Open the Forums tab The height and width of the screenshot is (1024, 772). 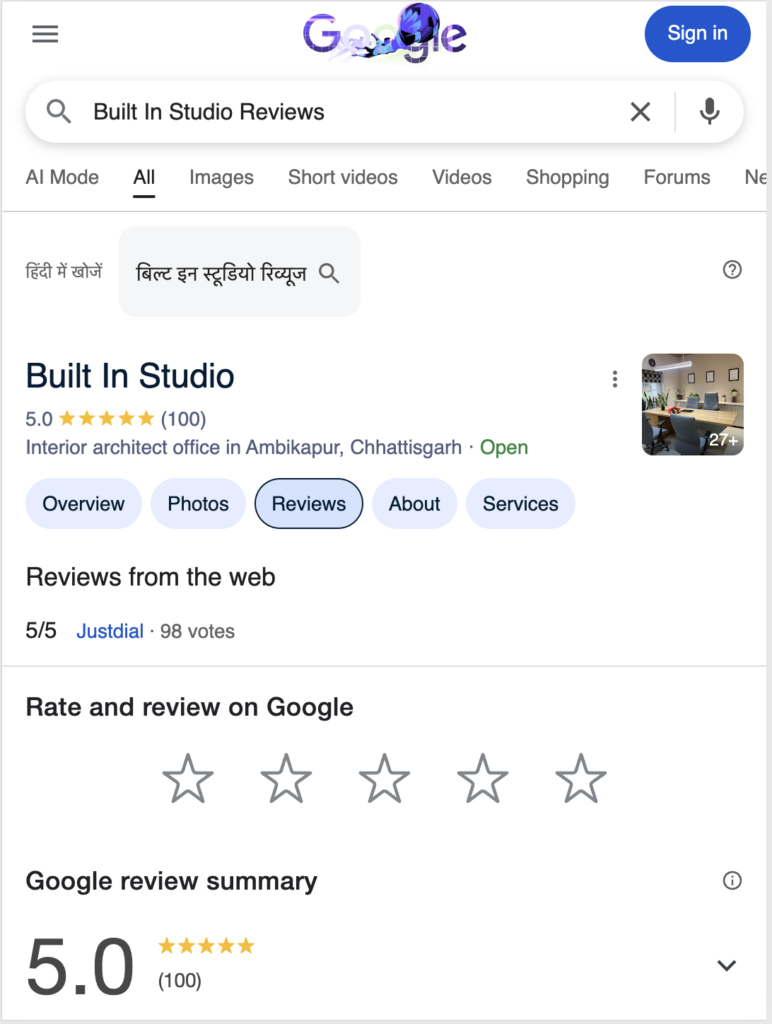[x=677, y=178]
